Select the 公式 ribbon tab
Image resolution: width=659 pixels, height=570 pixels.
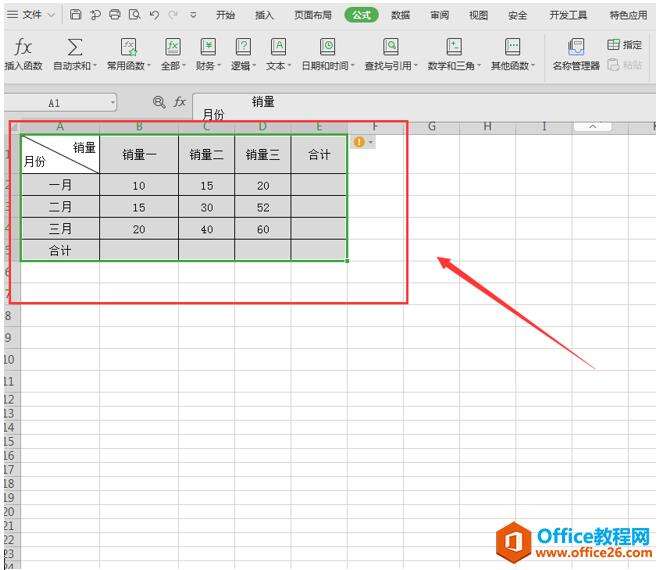click(x=361, y=15)
